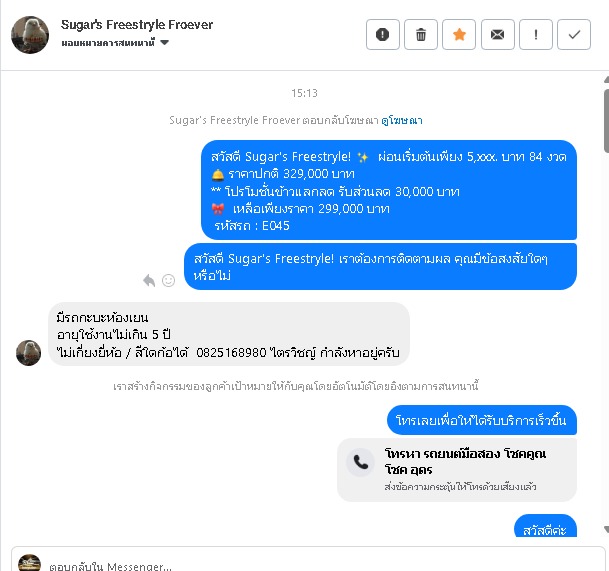Open the โทรหา รถยนต์มือสอง call card
609x571 pixels.
coord(457,470)
